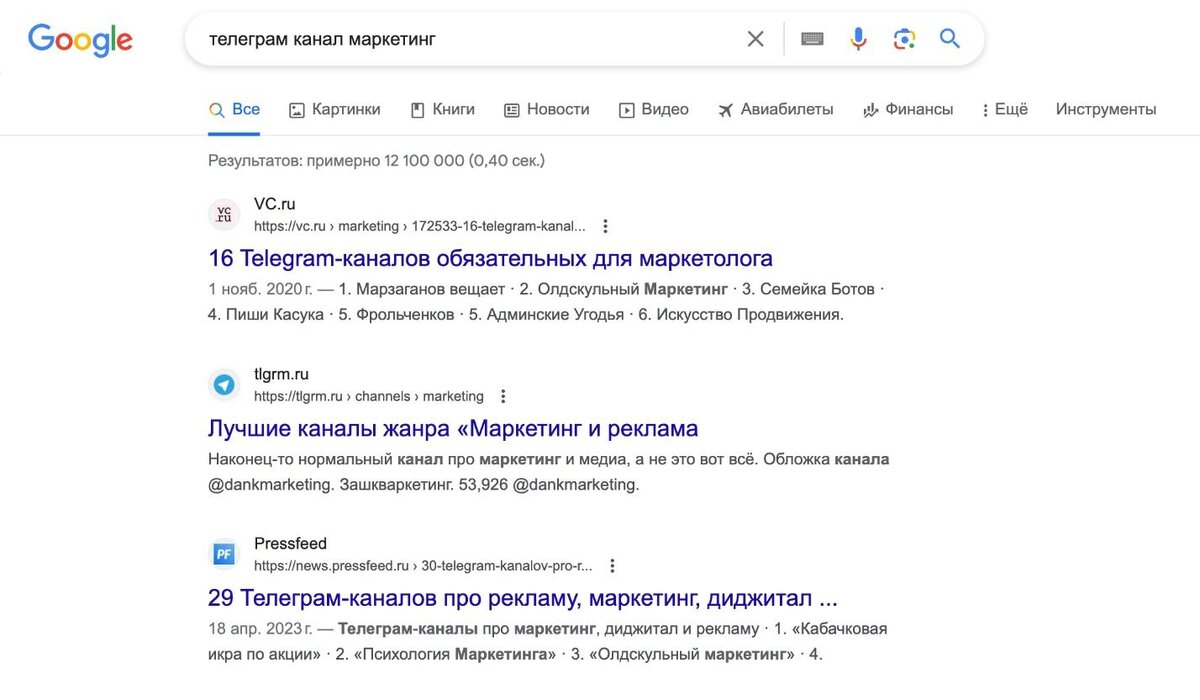Click the https://news.pressfeed.ru breadcrumb URL
The image size is (1200, 700).
click(x=423, y=566)
